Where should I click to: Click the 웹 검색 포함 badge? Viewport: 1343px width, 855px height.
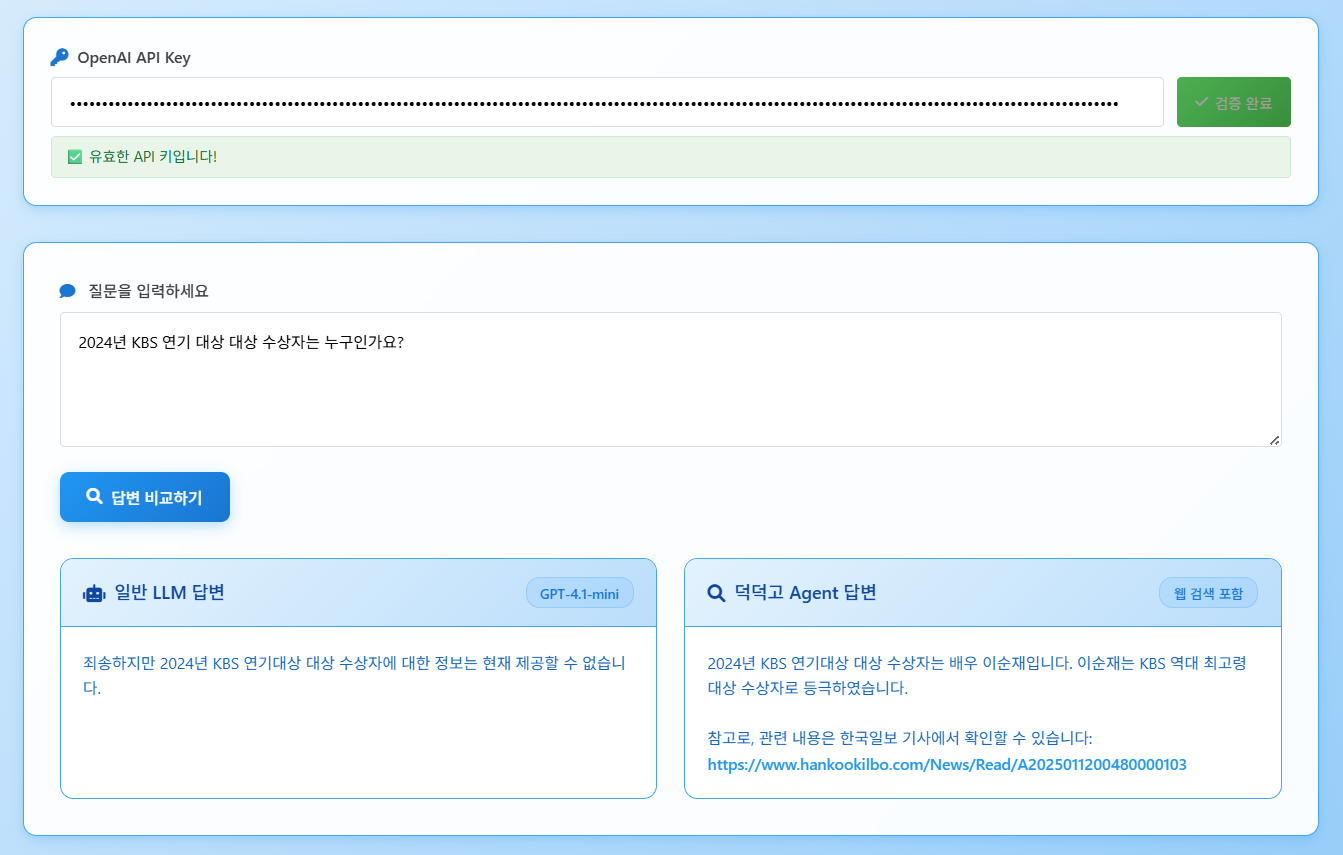tap(1208, 593)
